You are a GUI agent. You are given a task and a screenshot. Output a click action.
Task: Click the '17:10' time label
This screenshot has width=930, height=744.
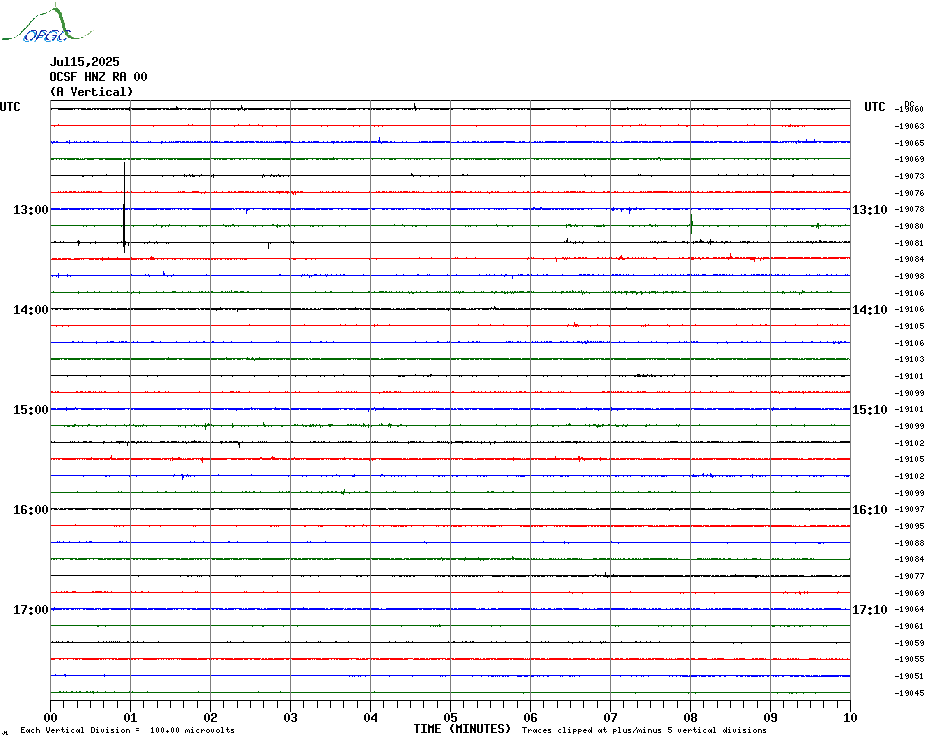(870, 609)
